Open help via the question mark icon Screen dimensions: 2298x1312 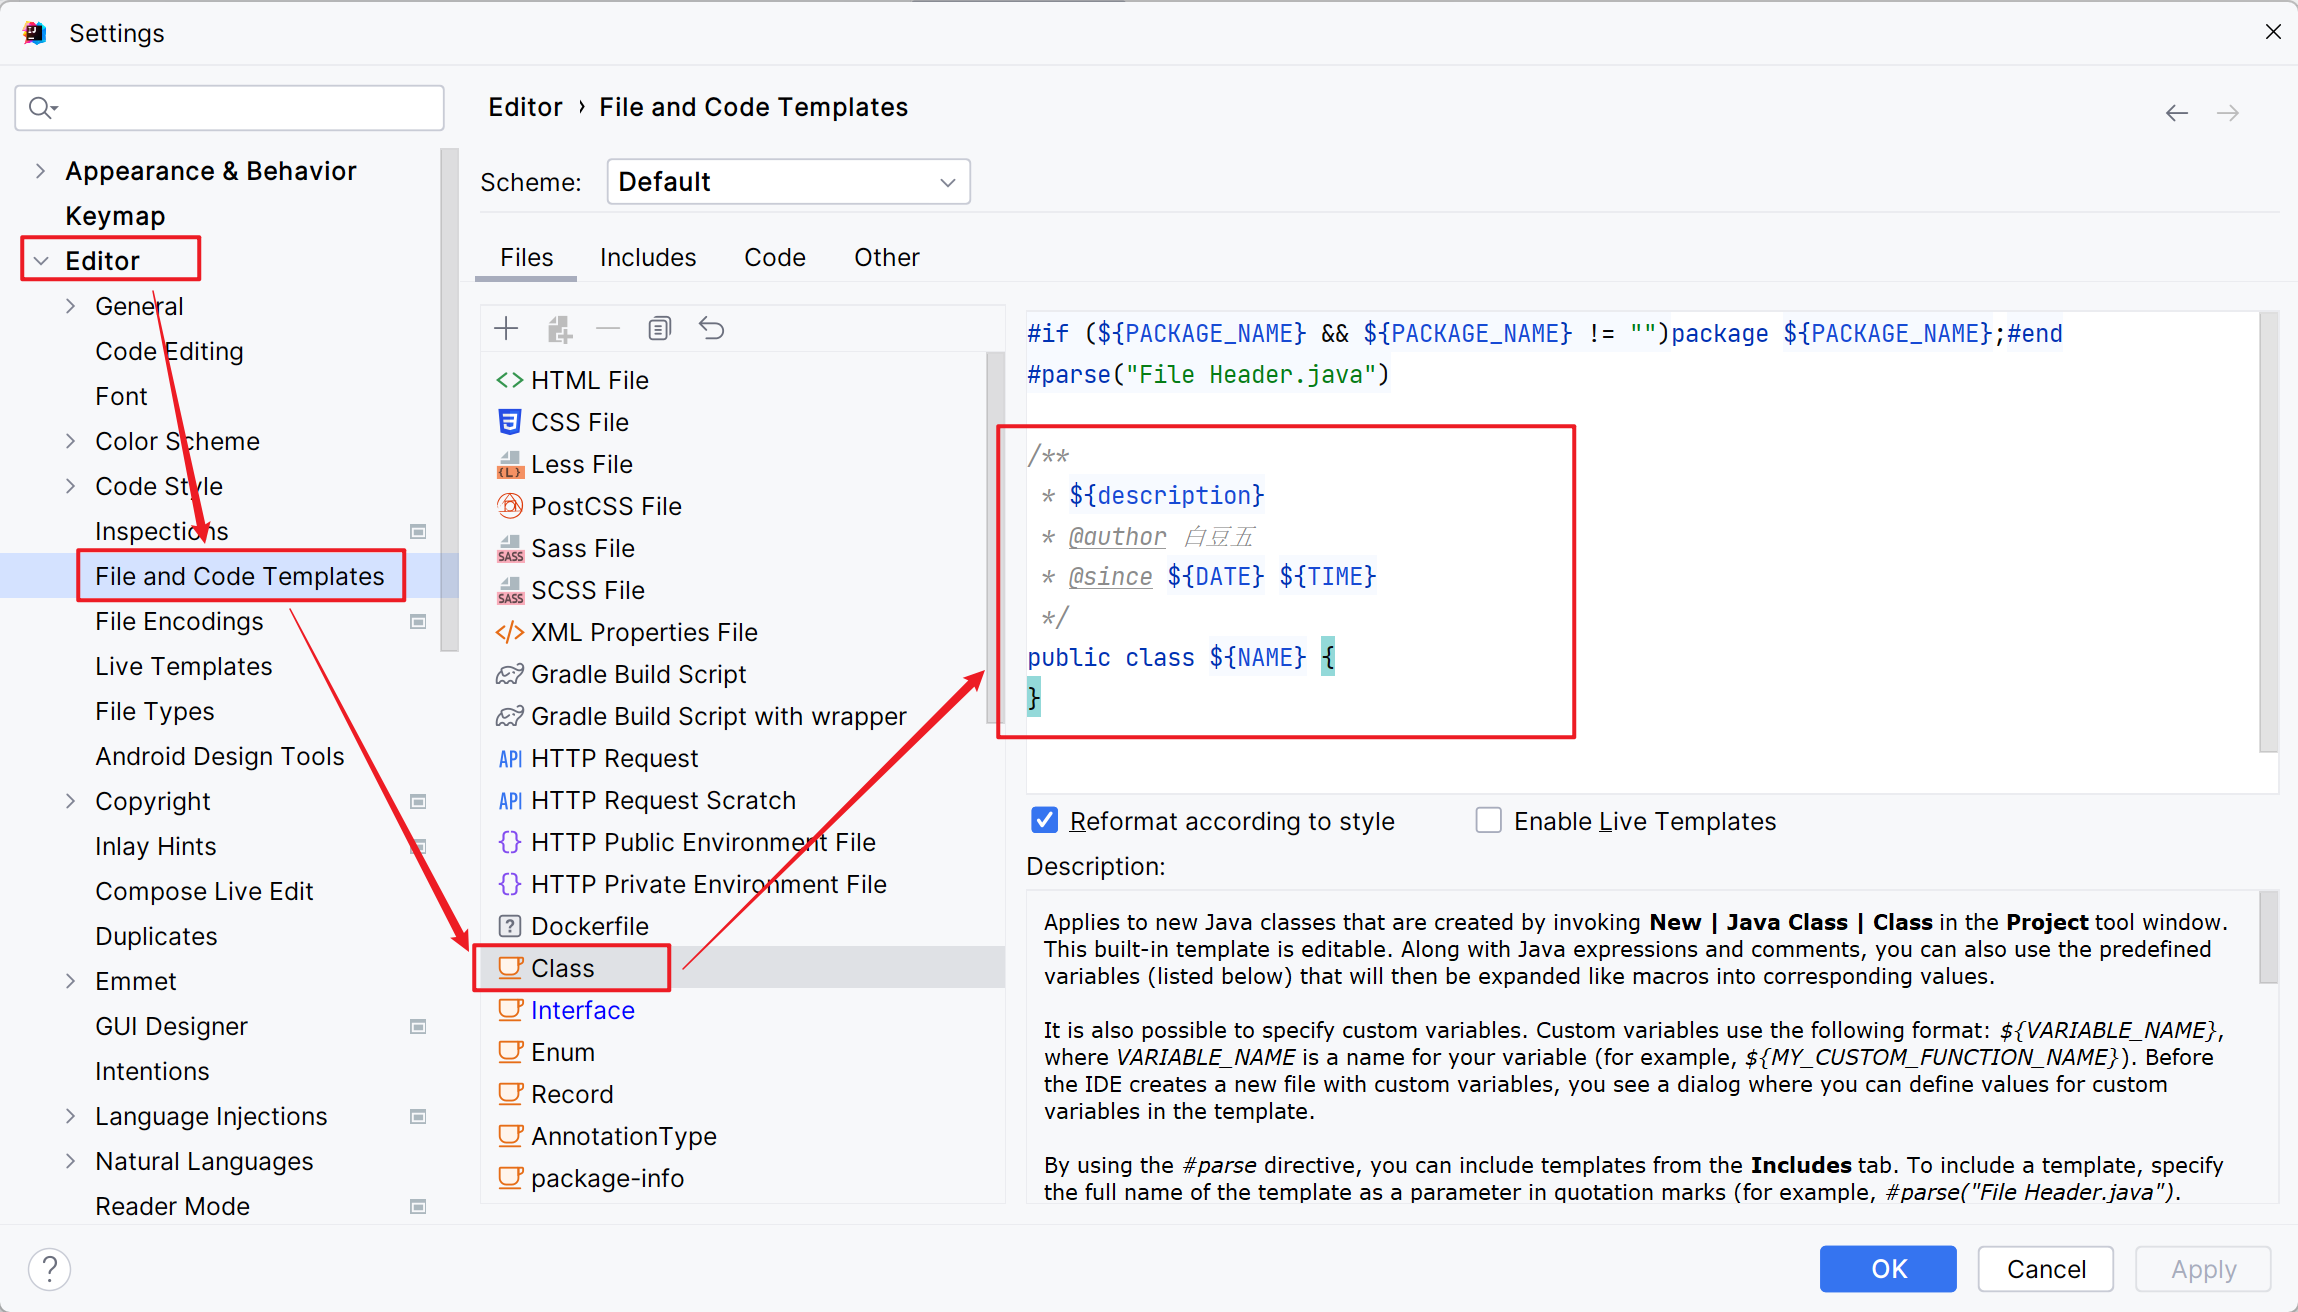(49, 1269)
